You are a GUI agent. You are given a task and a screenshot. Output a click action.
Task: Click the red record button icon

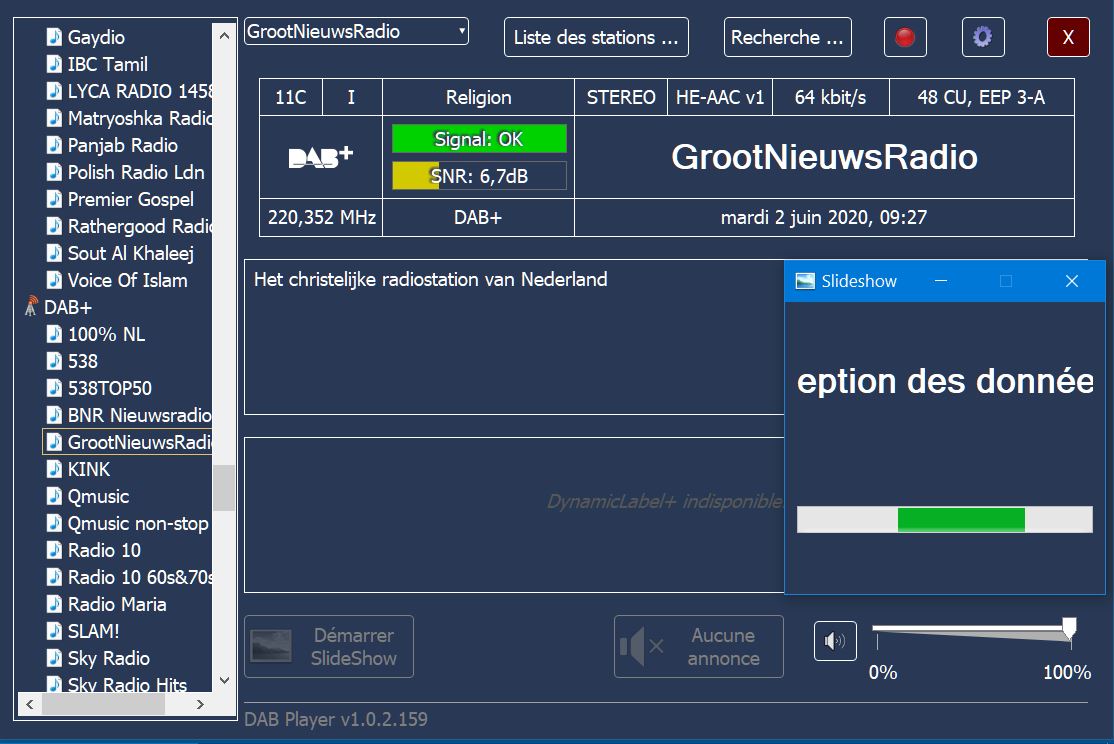(x=905, y=37)
